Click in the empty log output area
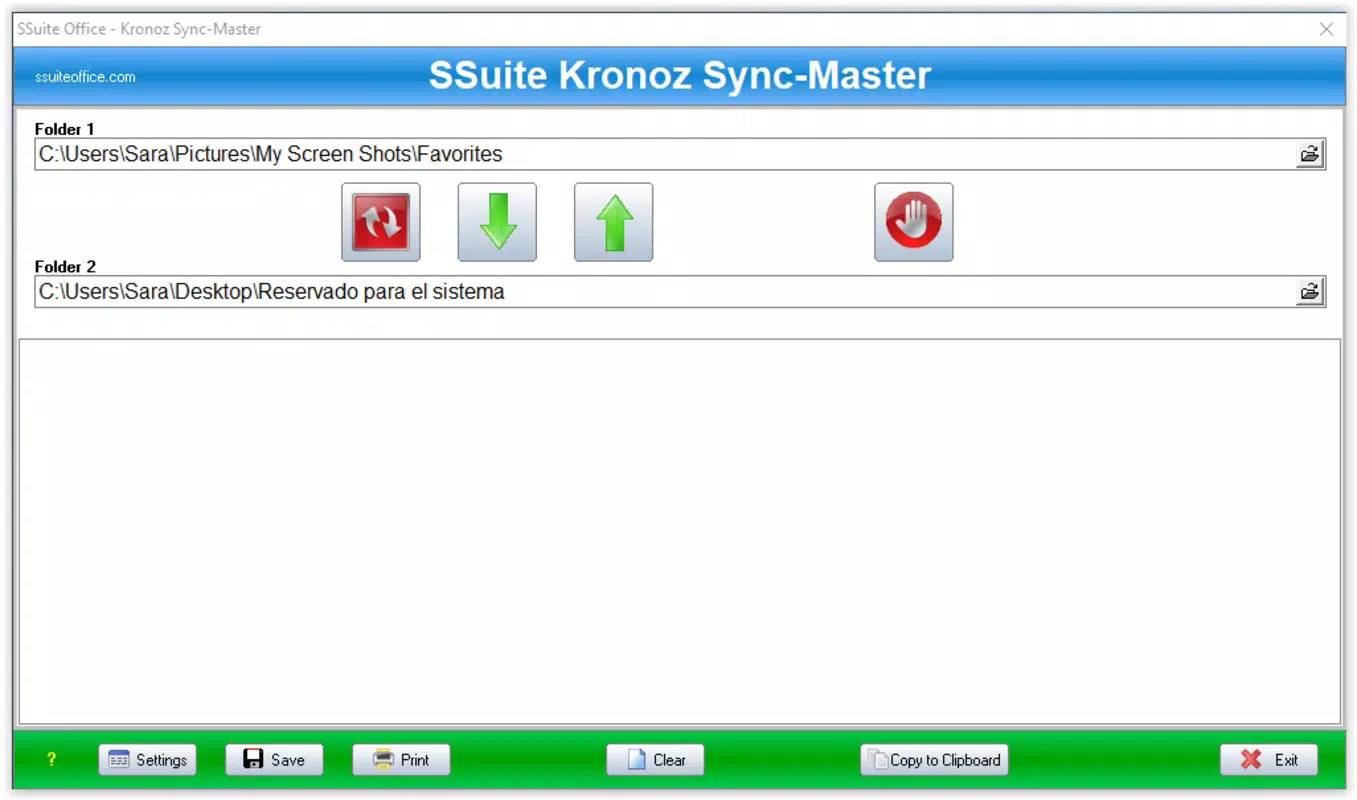 coord(680,531)
